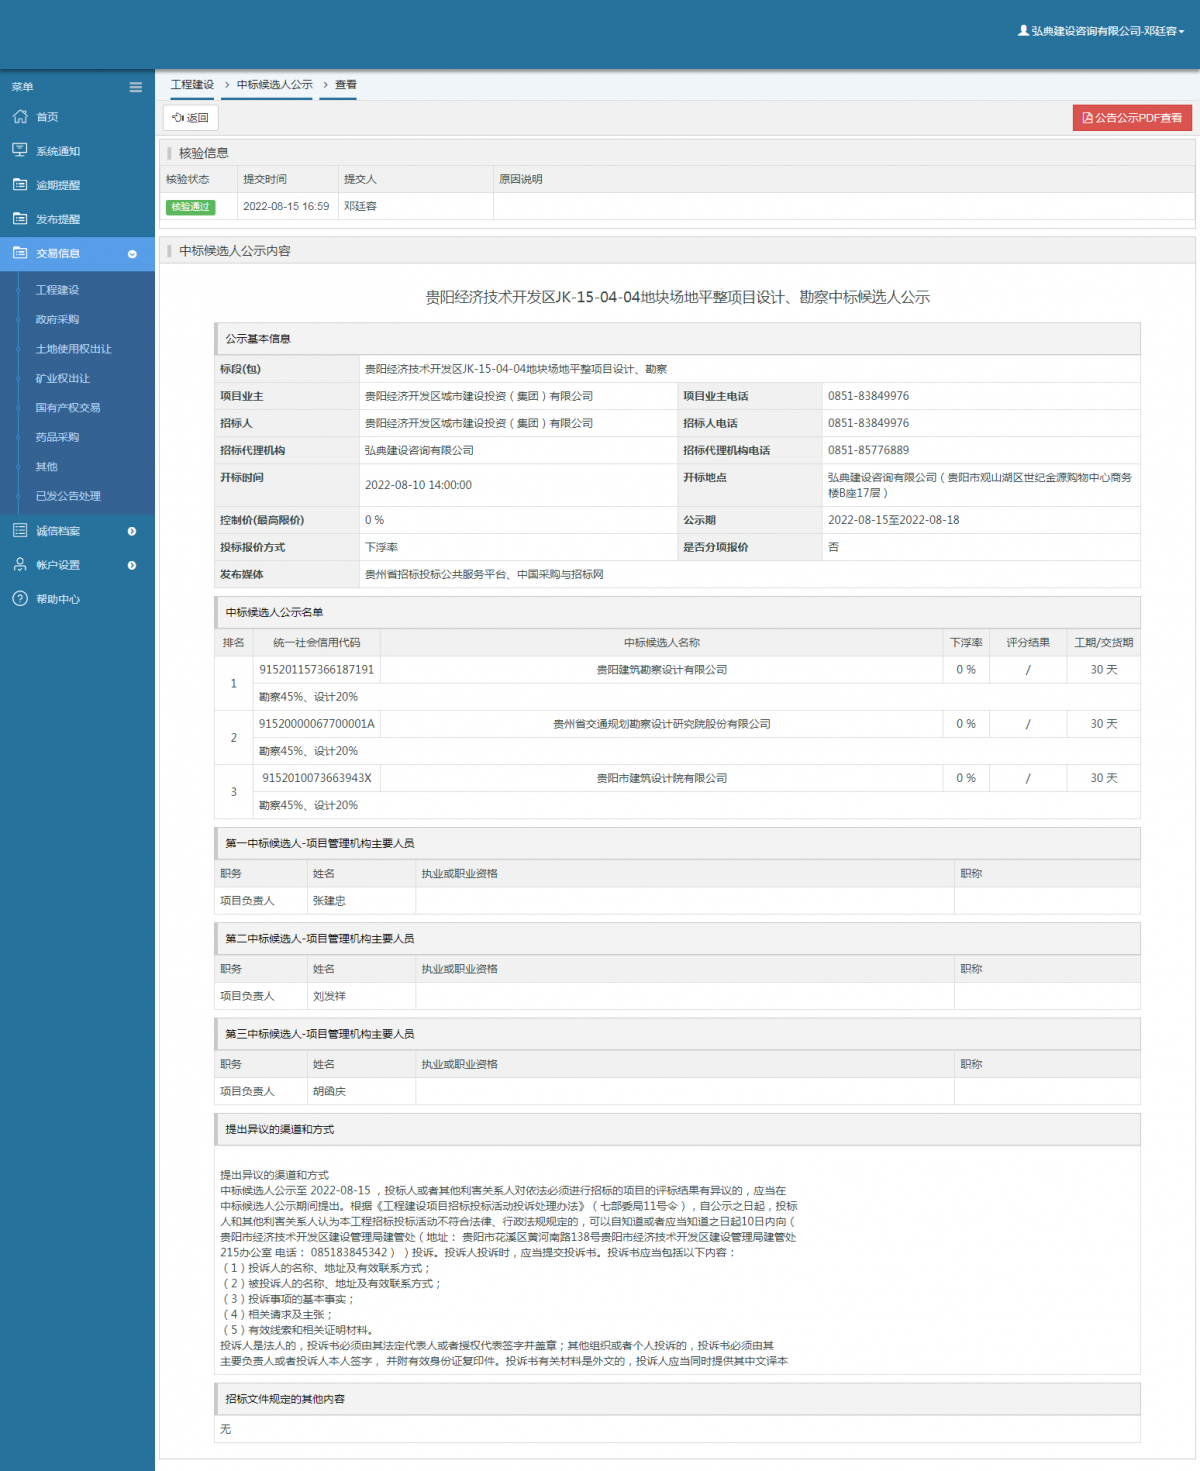Open 已发公告处理 submenu item

click(x=68, y=496)
